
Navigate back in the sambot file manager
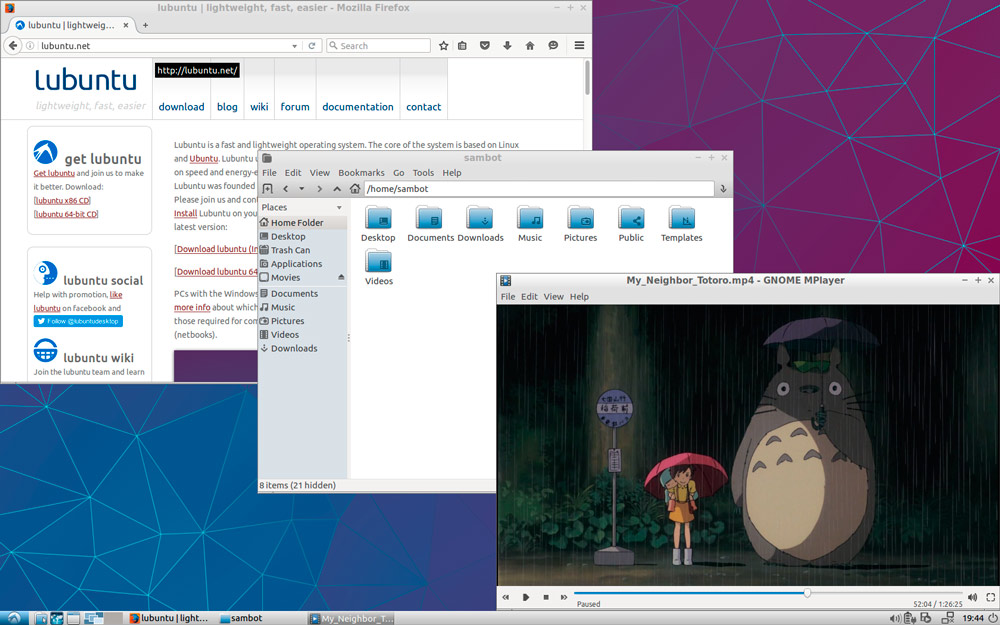(286, 189)
